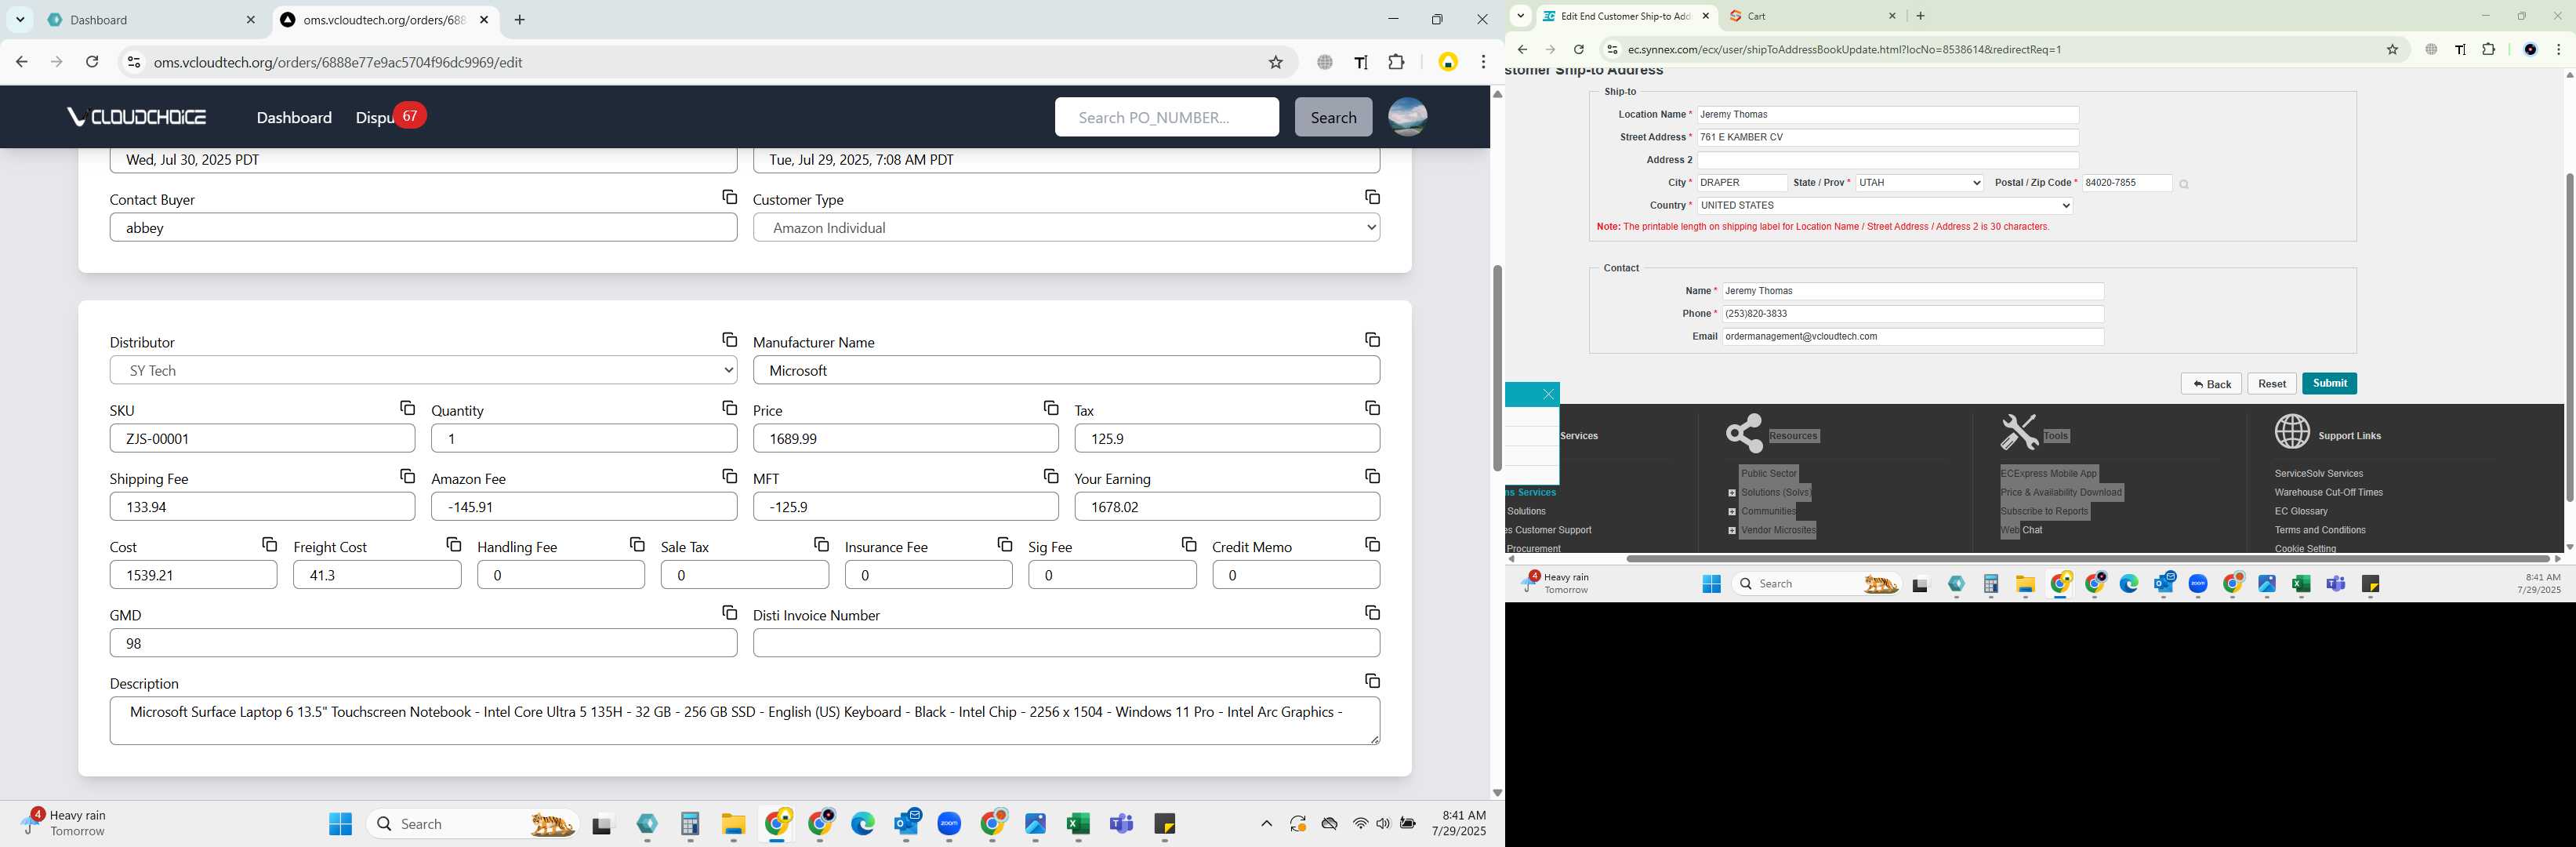Copy the Disti Invoice Number

coord(1372,612)
